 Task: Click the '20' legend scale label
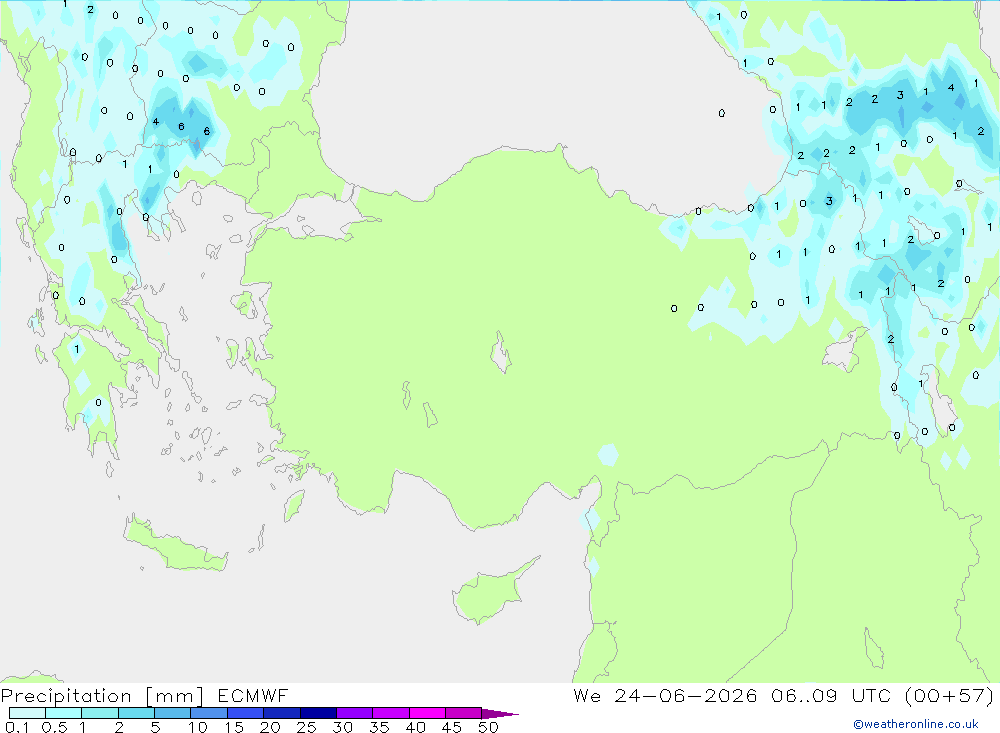click(270, 727)
